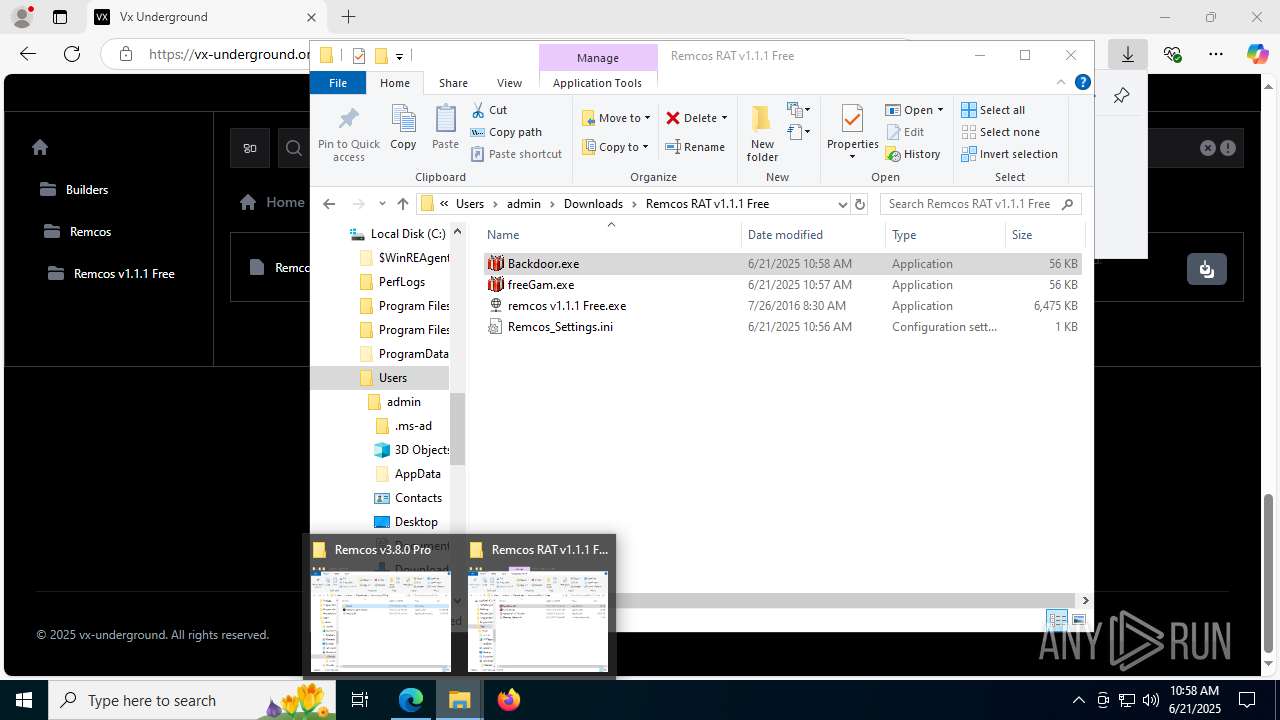Open Builders folder in Vx Underground sidebar
The height and width of the screenshot is (720, 1280).
point(74,189)
